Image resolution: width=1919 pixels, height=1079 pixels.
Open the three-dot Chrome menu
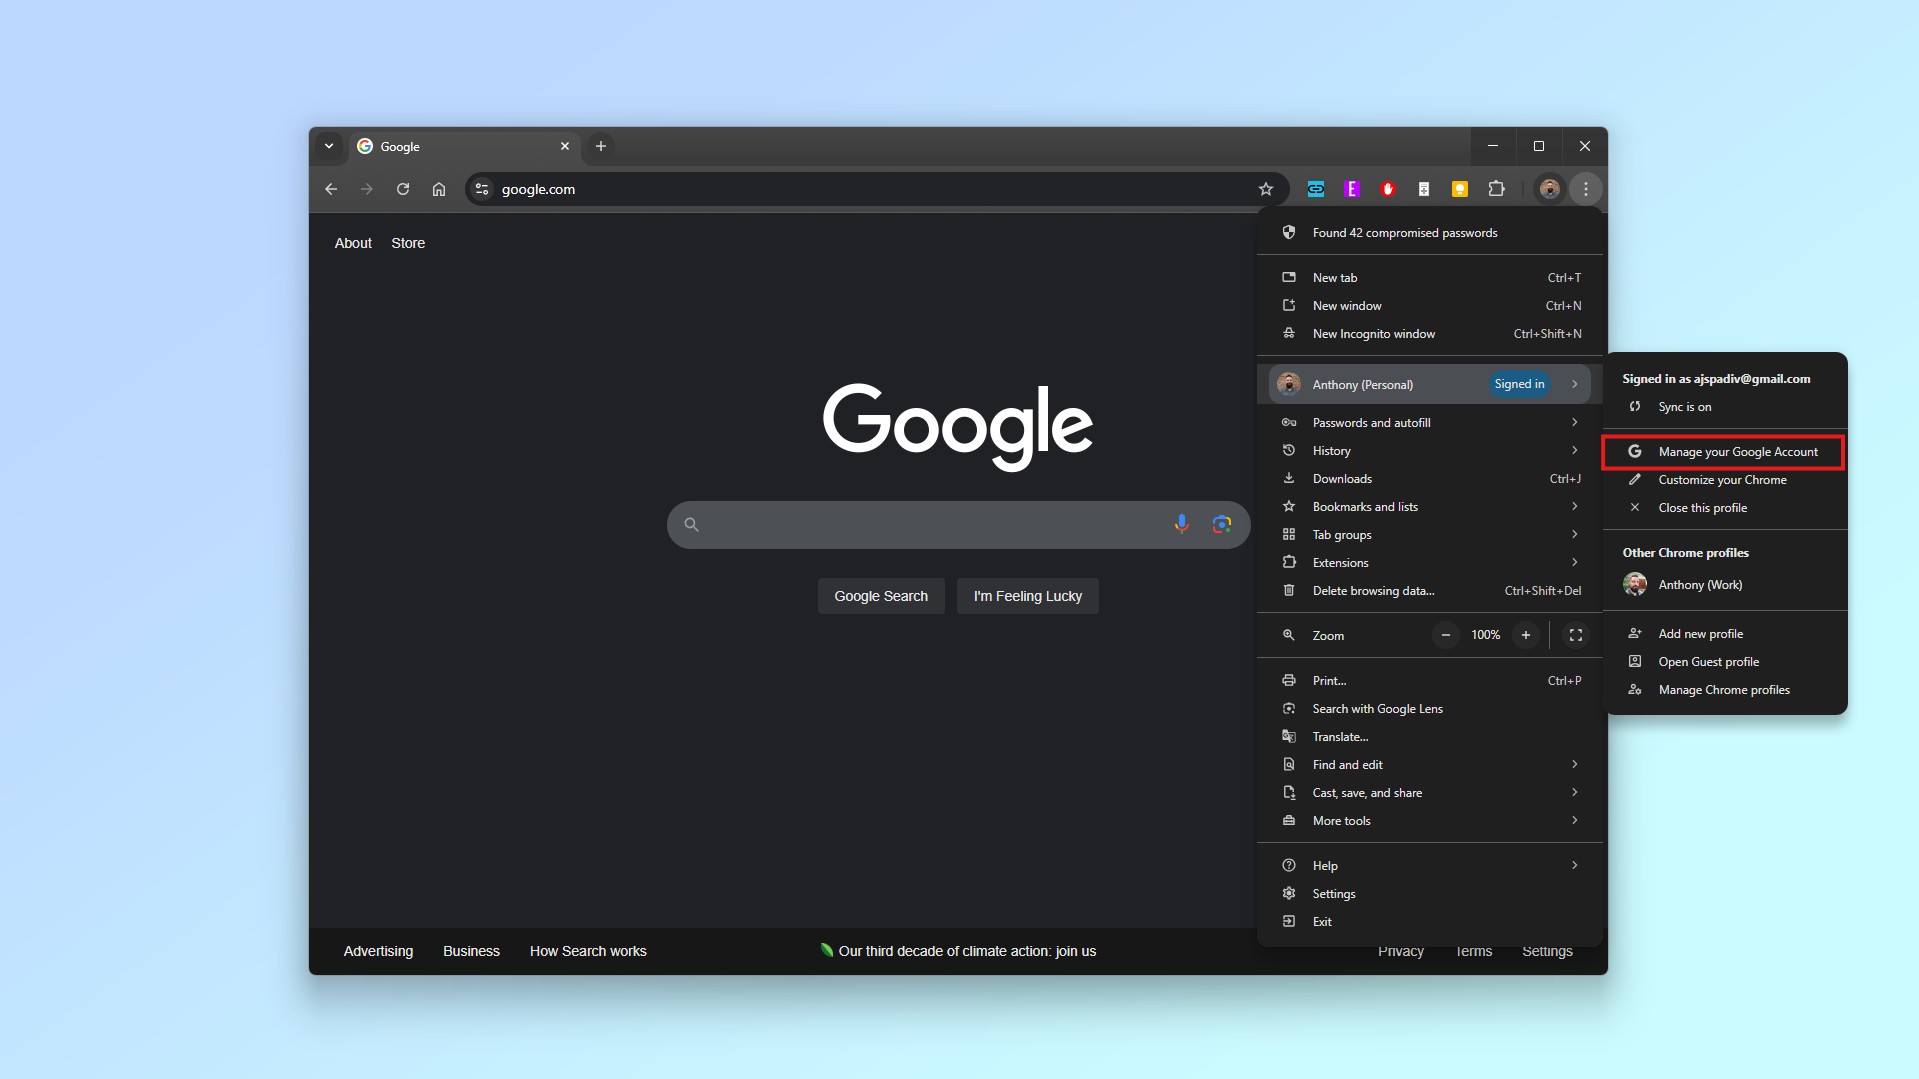click(x=1585, y=189)
